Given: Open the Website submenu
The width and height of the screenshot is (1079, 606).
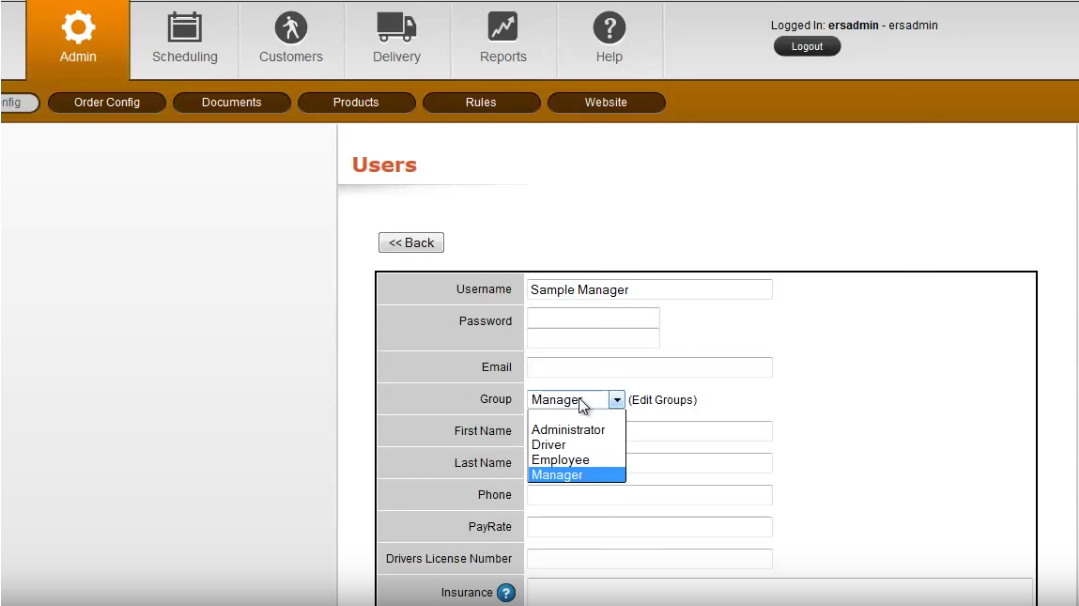Looking at the screenshot, I should 606,102.
